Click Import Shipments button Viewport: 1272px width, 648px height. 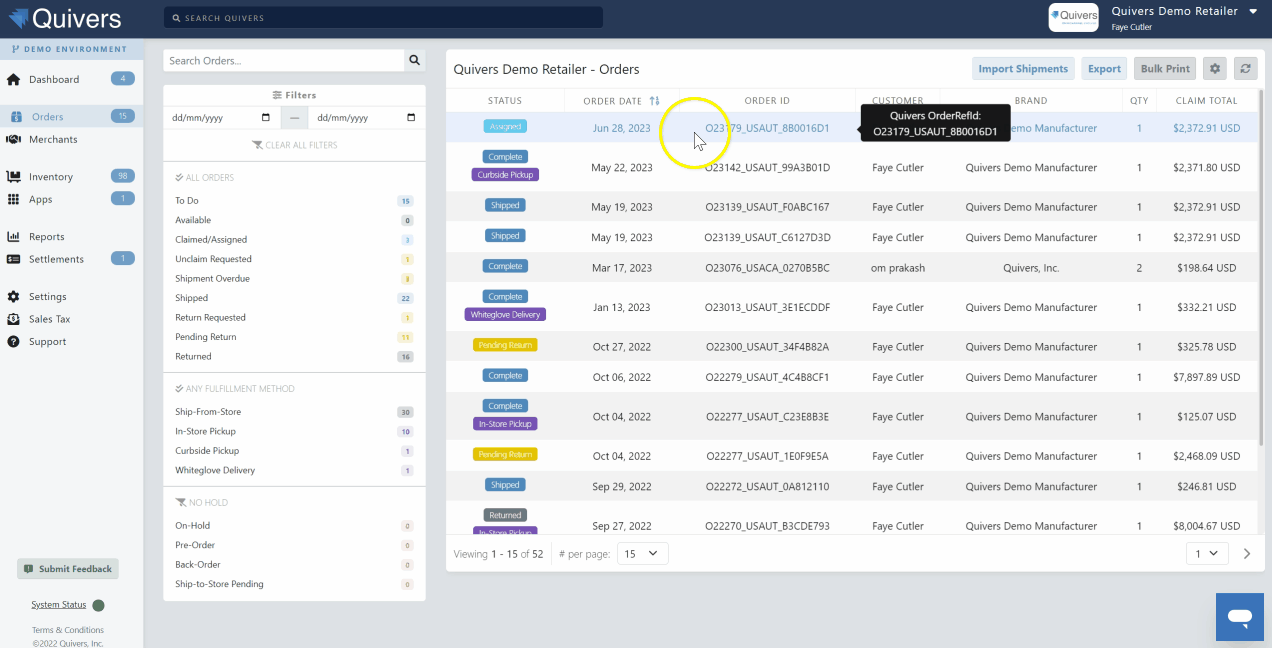(1023, 68)
